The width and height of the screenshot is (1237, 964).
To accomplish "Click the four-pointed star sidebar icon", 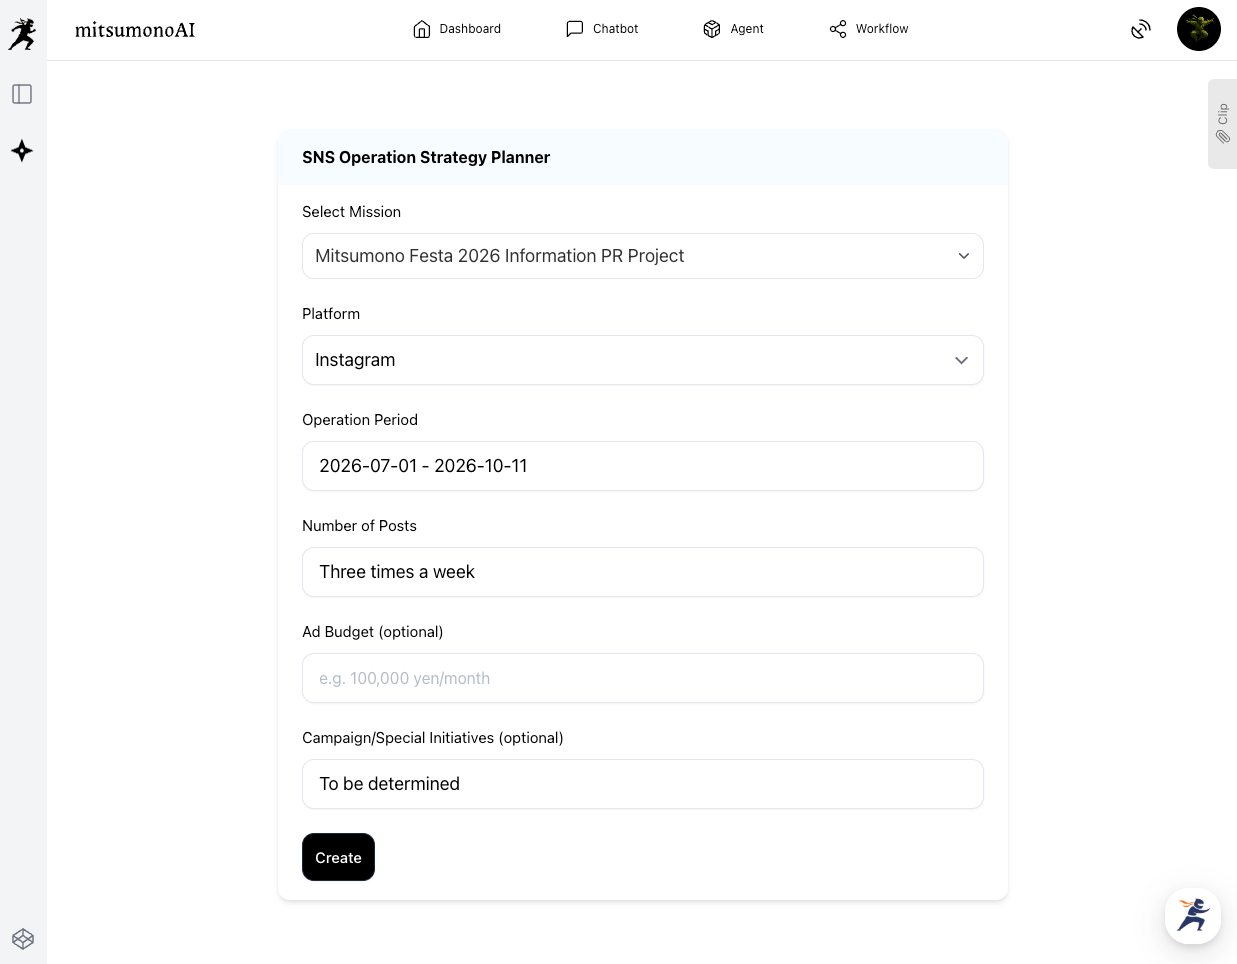I will 22,151.
